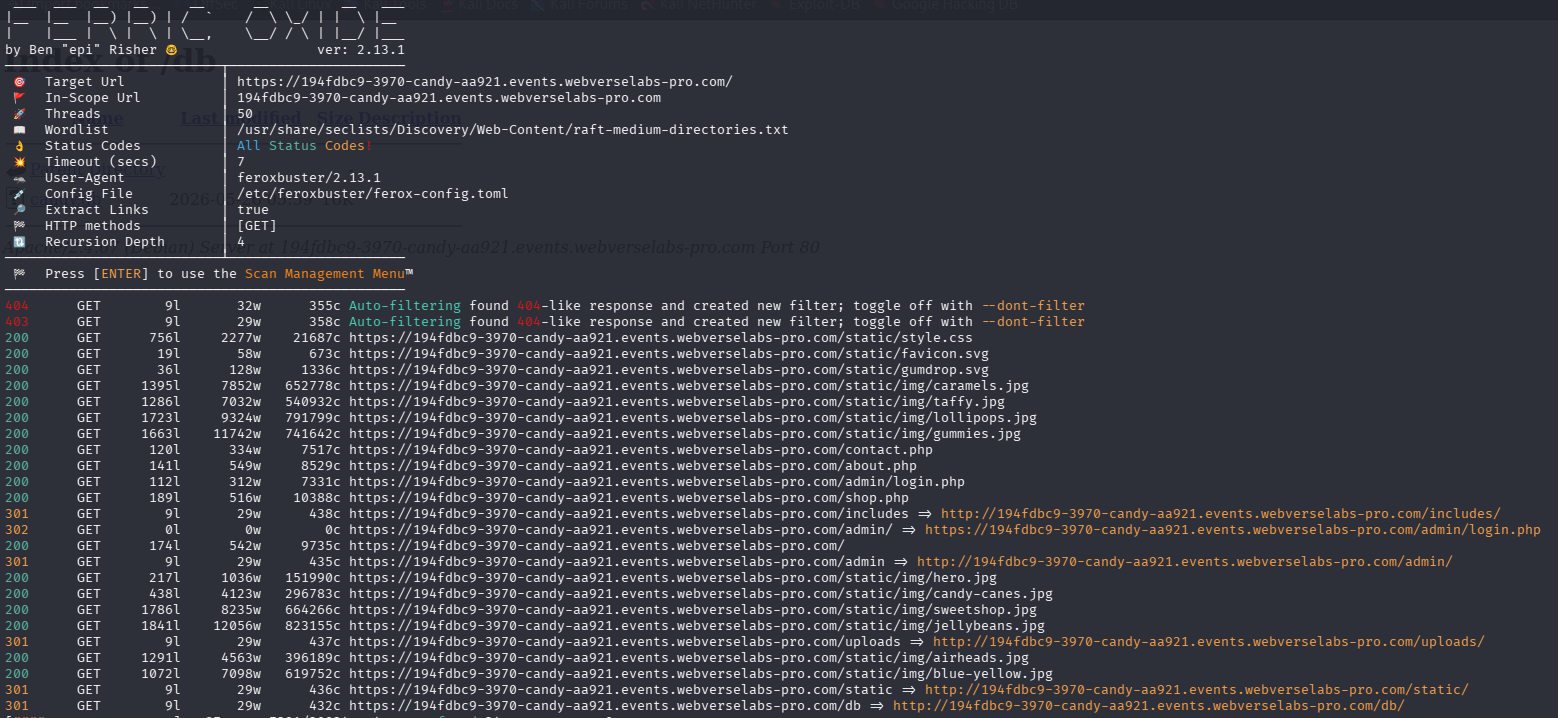Click the target icon beside Target Url
This screenshot has width=1558, height=718.
(x=19, y=82)
